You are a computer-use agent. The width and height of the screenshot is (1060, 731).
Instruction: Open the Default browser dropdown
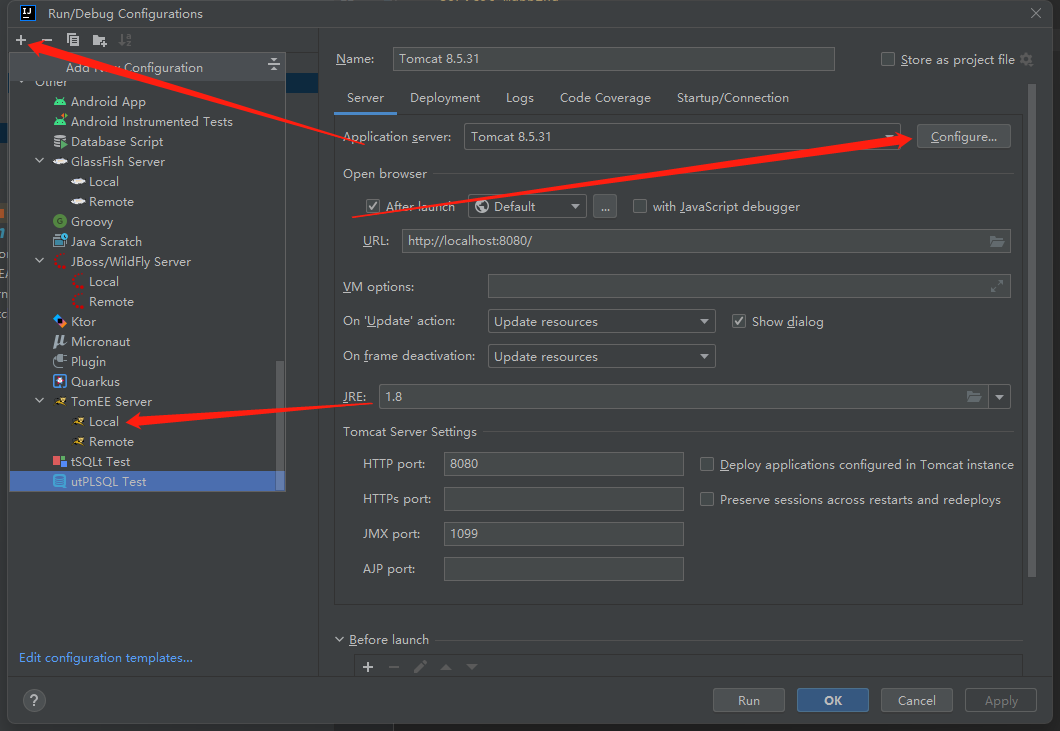527,206
